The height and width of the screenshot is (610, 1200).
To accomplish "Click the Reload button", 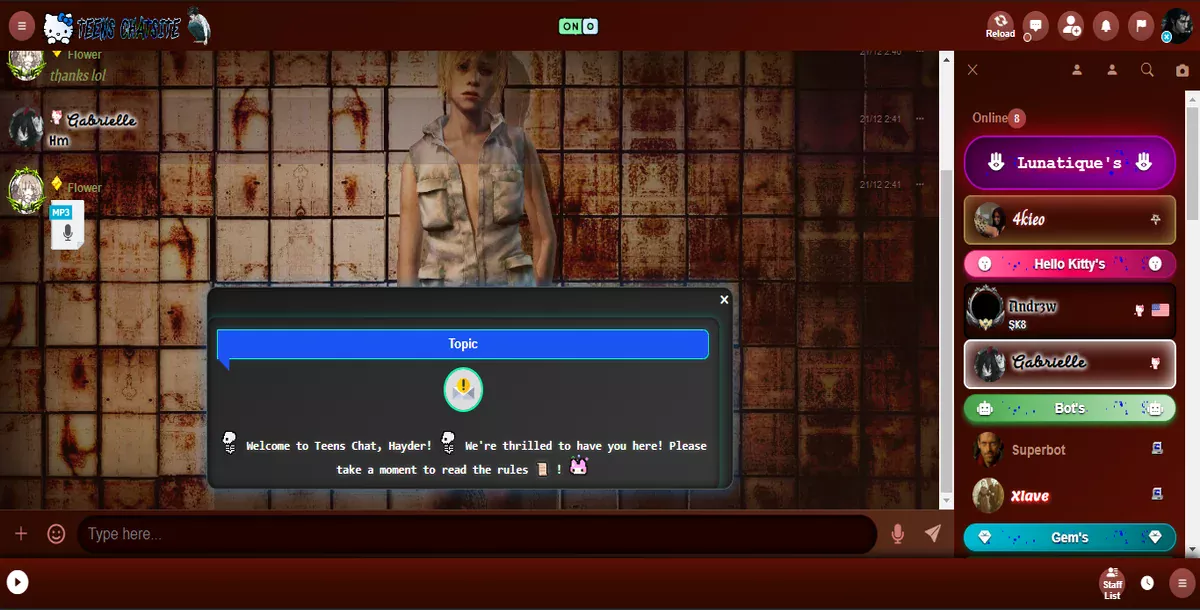I will [x=1000, y=26].
